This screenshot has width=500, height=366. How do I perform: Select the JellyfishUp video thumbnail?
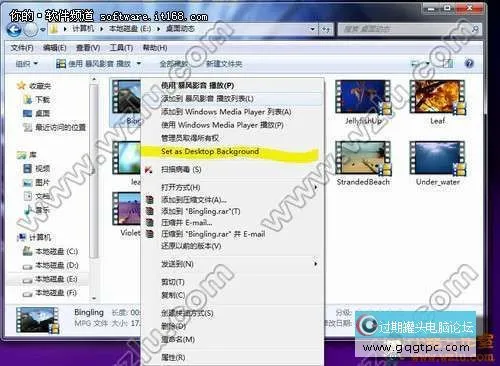[363, 97]
